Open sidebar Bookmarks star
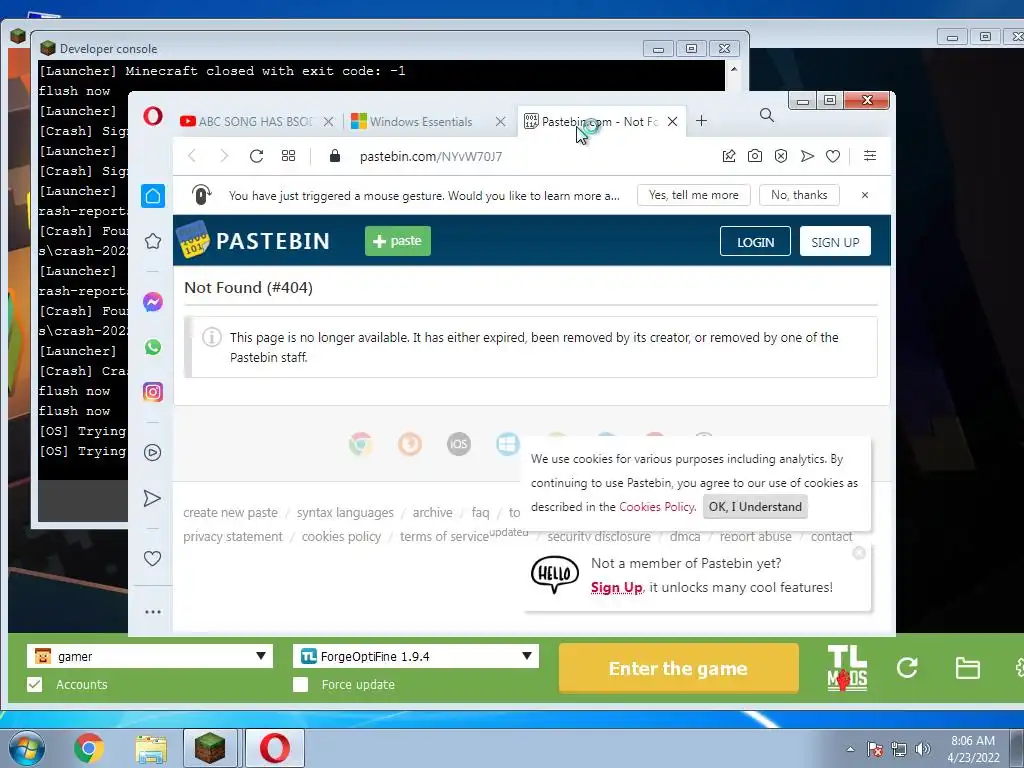 pos(153,241)
